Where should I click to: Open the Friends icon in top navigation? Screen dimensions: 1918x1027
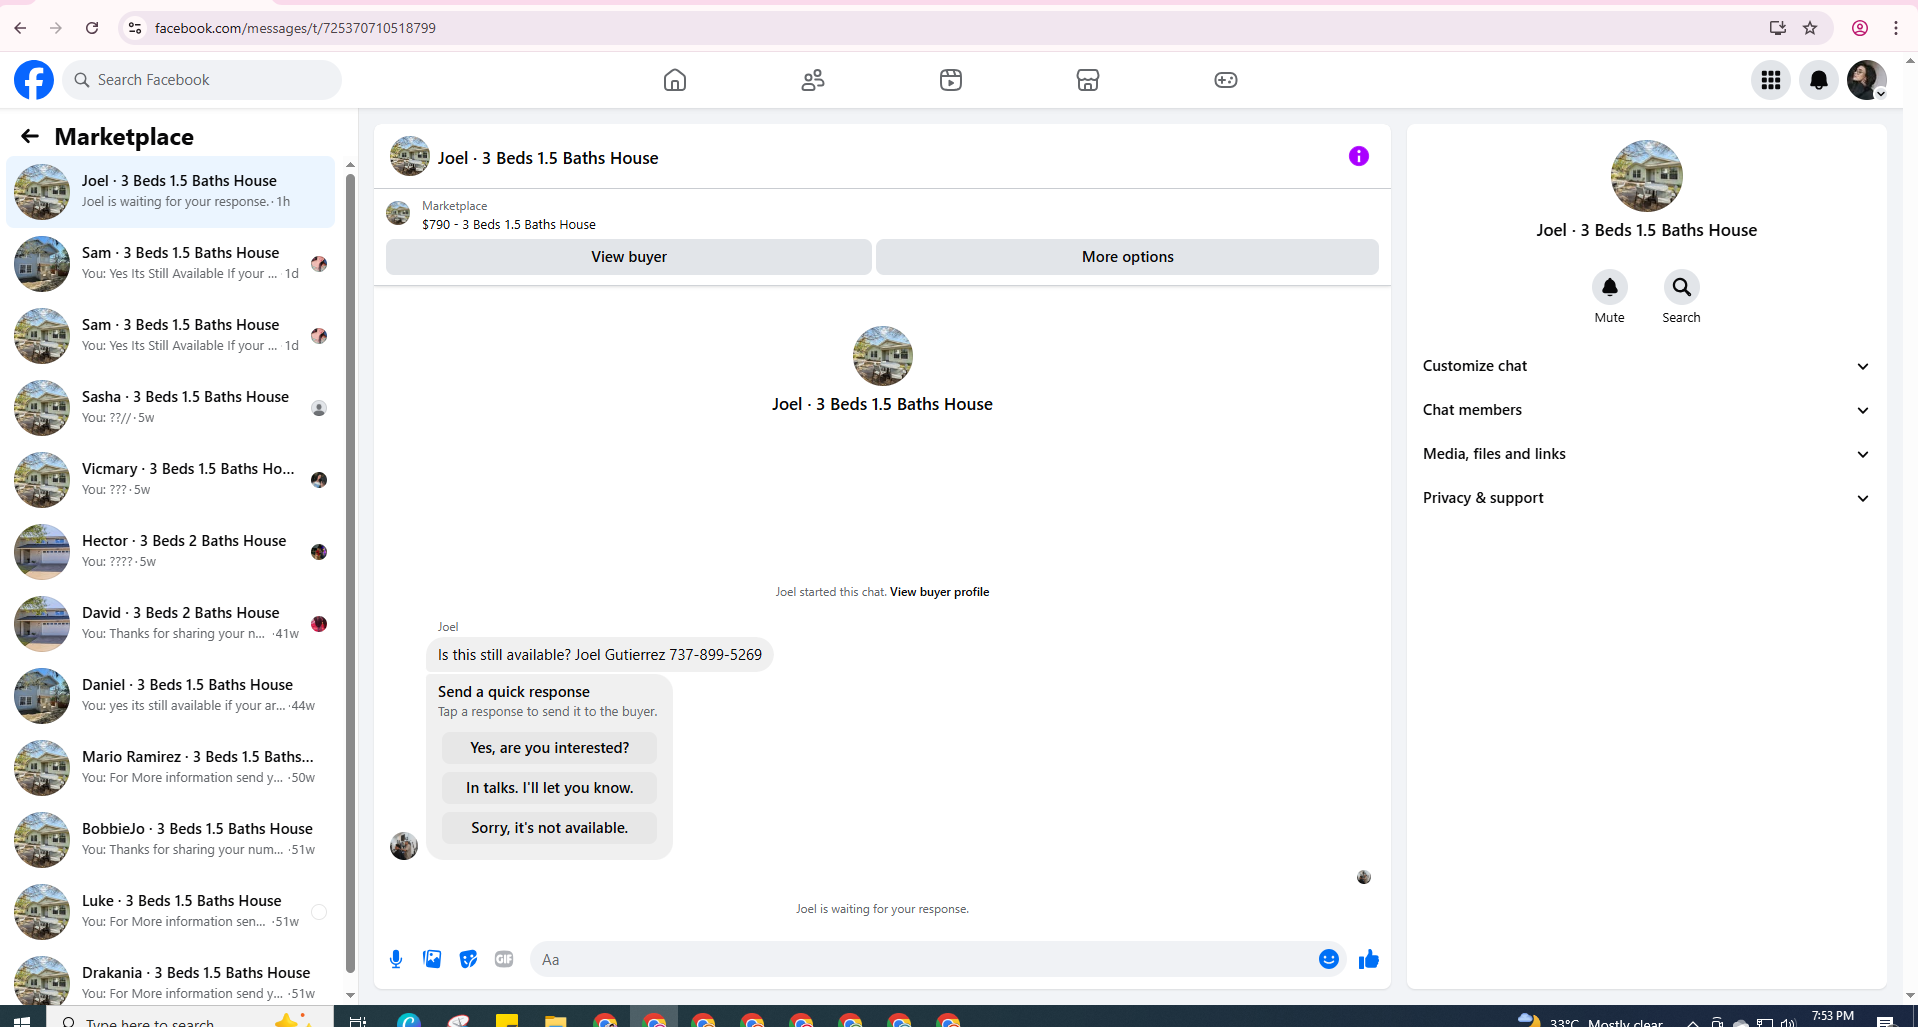pos(813,80)
